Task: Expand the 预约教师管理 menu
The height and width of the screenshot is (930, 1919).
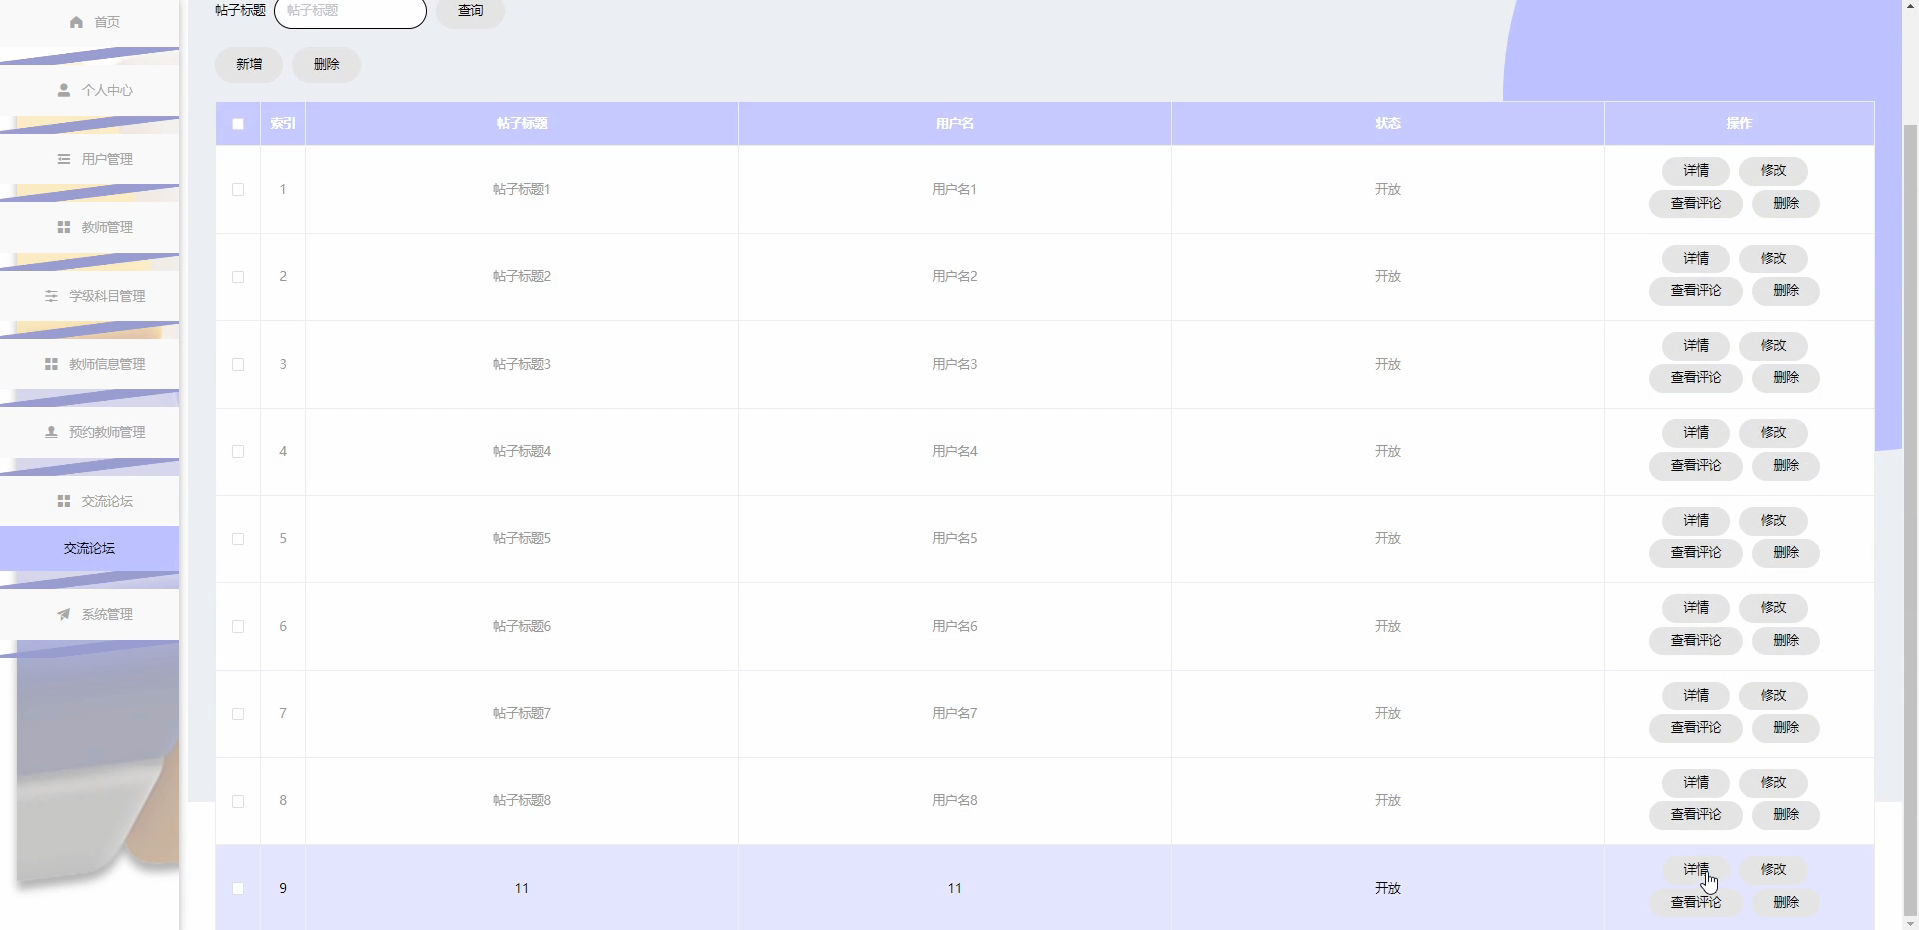Action: pyautogui.click(x=90, y=432)
